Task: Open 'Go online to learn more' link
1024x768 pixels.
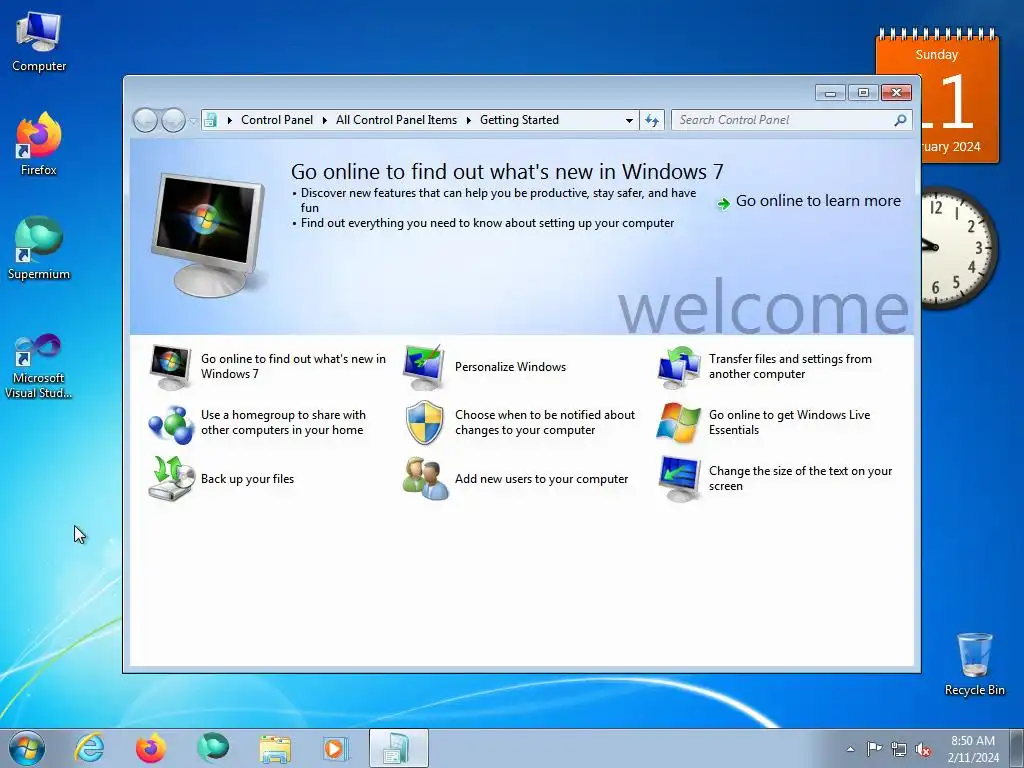Action: [x=818, y=201]
